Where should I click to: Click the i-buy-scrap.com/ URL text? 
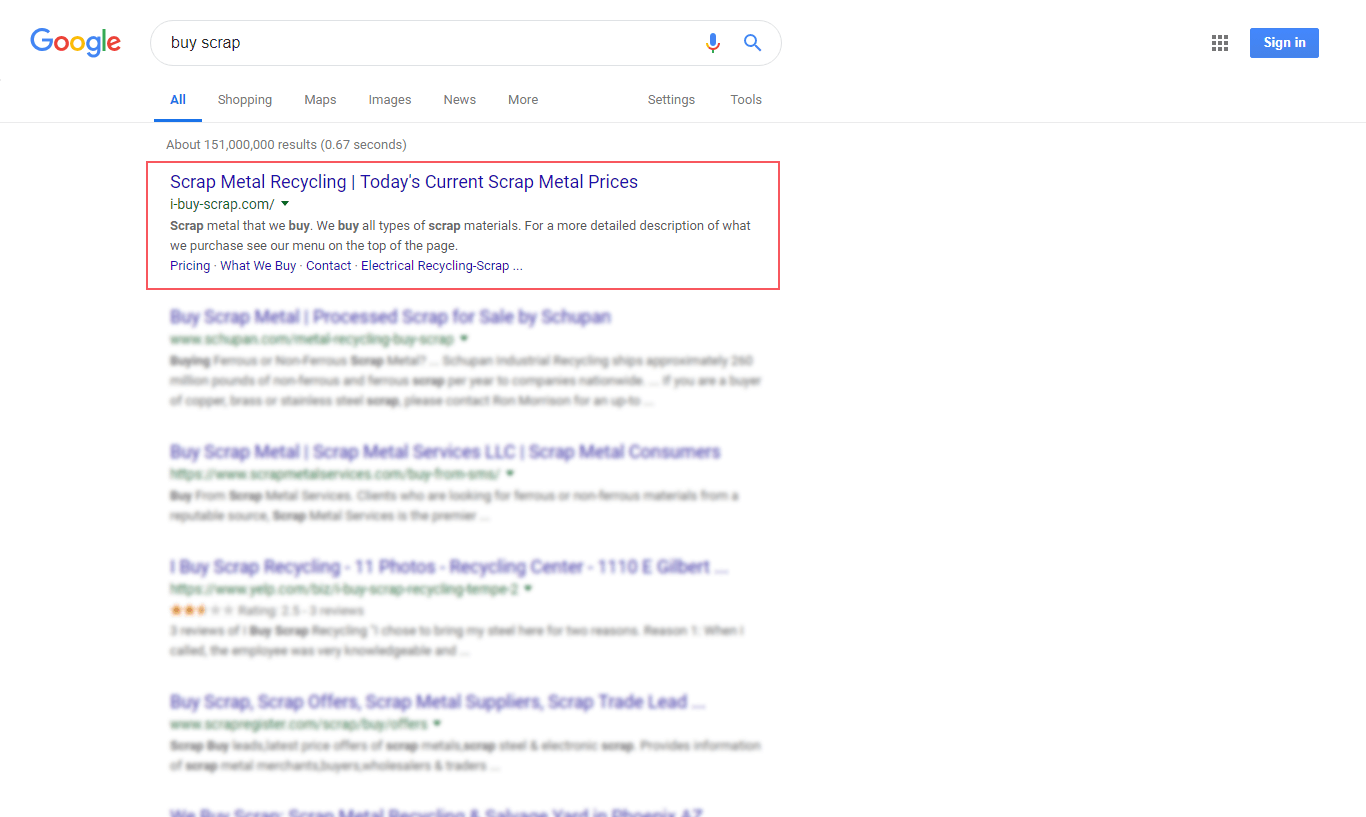[222, 204]
